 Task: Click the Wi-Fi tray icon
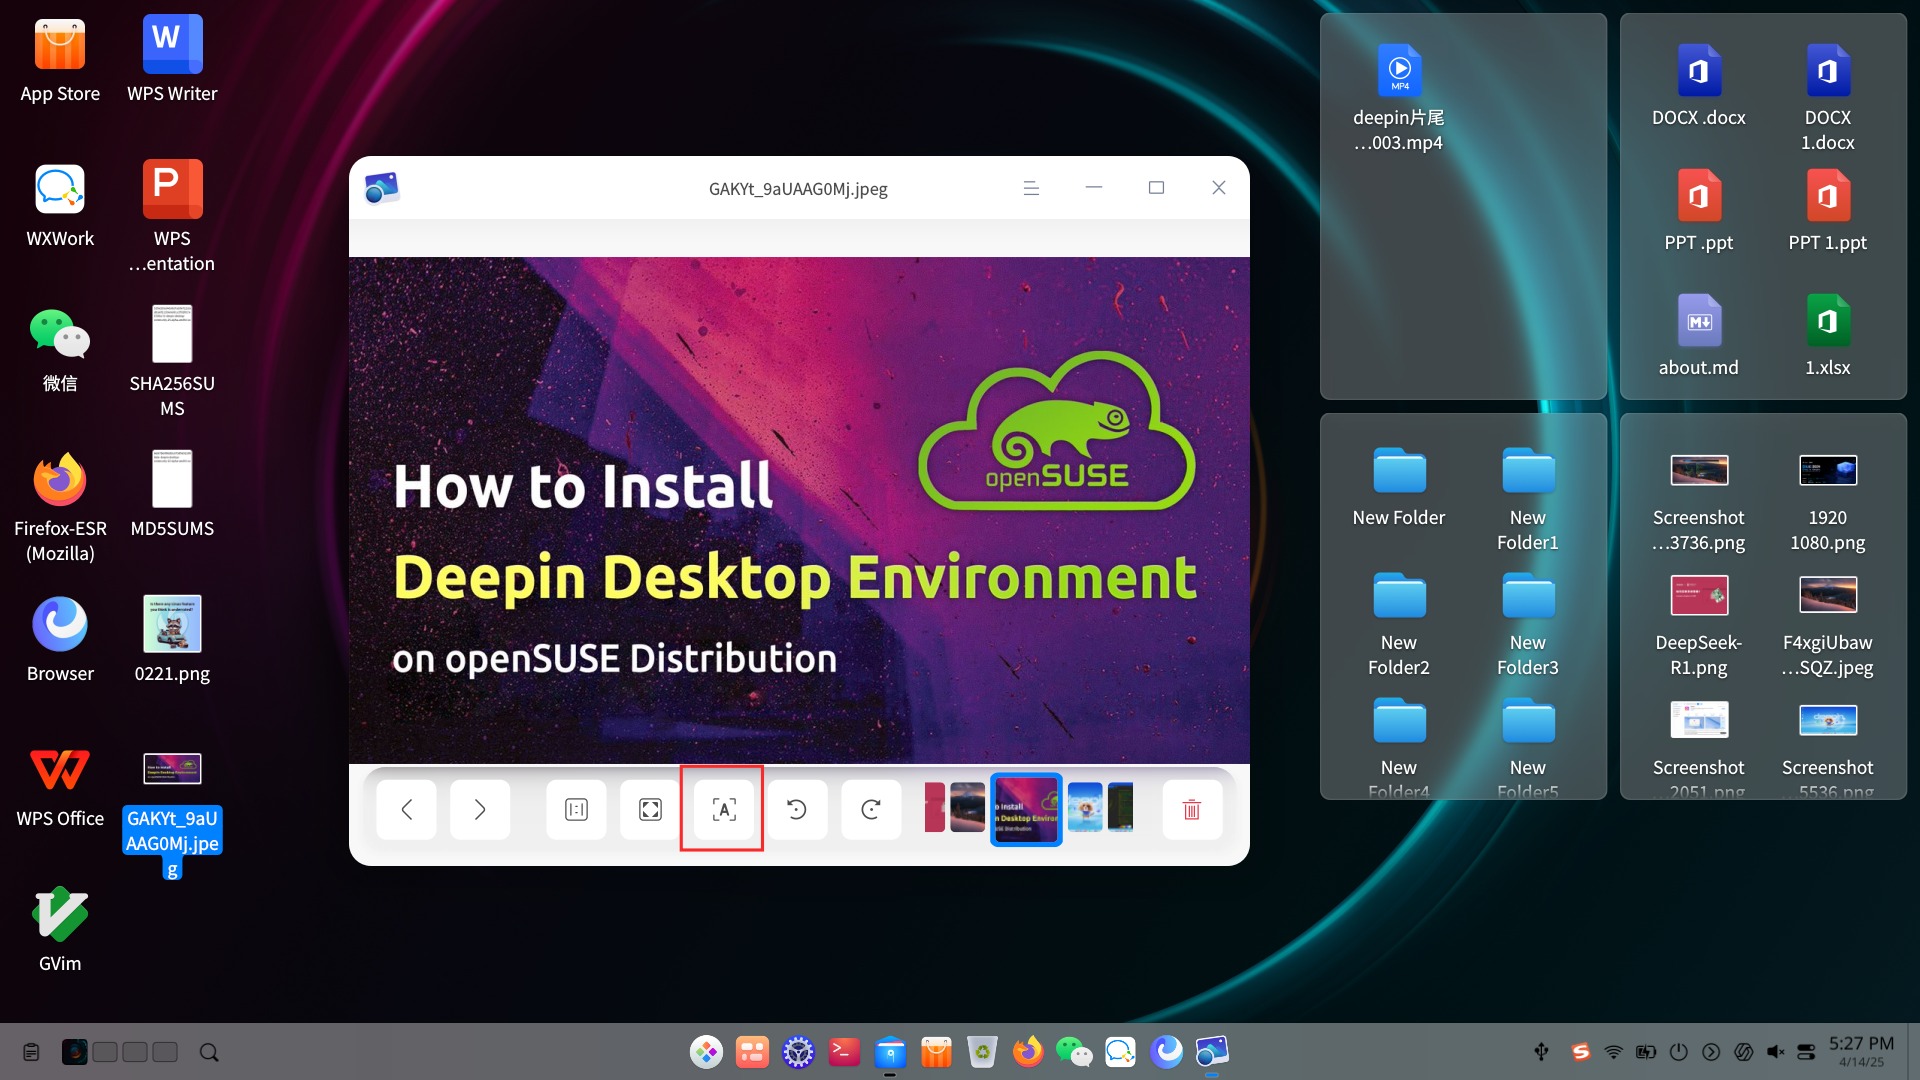pyautogui.click(x=1613, y=1052)
